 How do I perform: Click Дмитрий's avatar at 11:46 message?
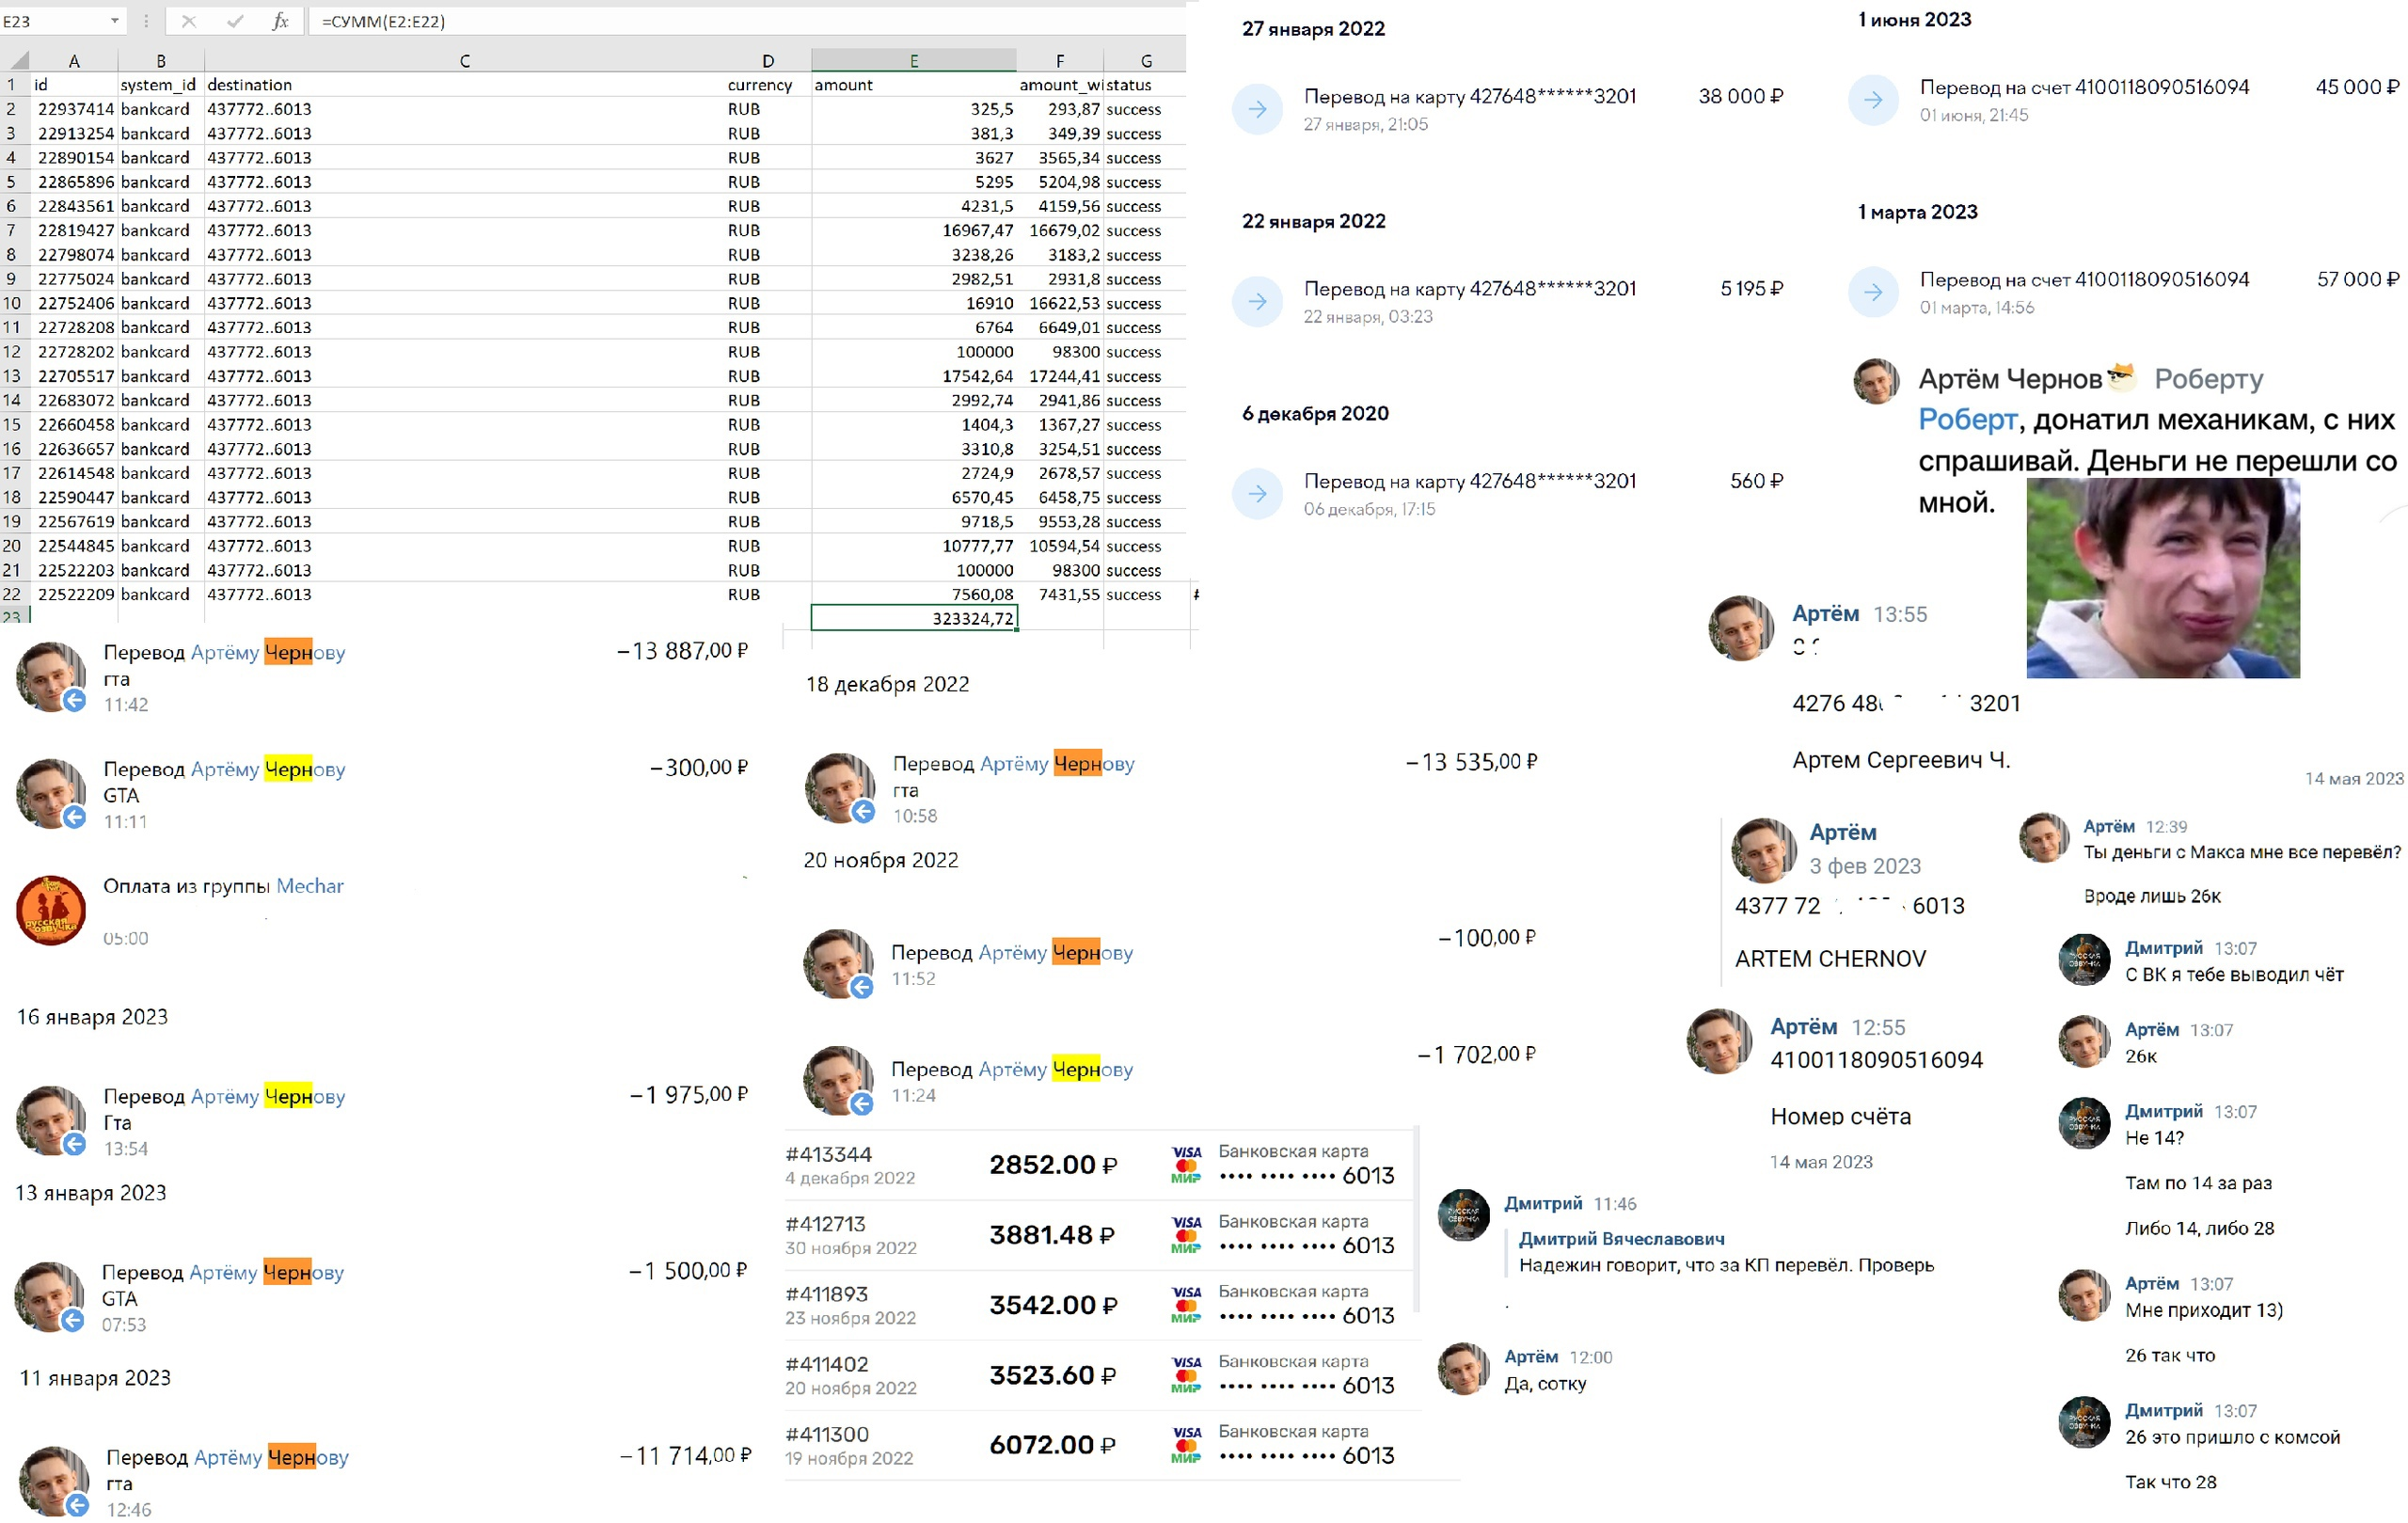pos(1463,1215)
